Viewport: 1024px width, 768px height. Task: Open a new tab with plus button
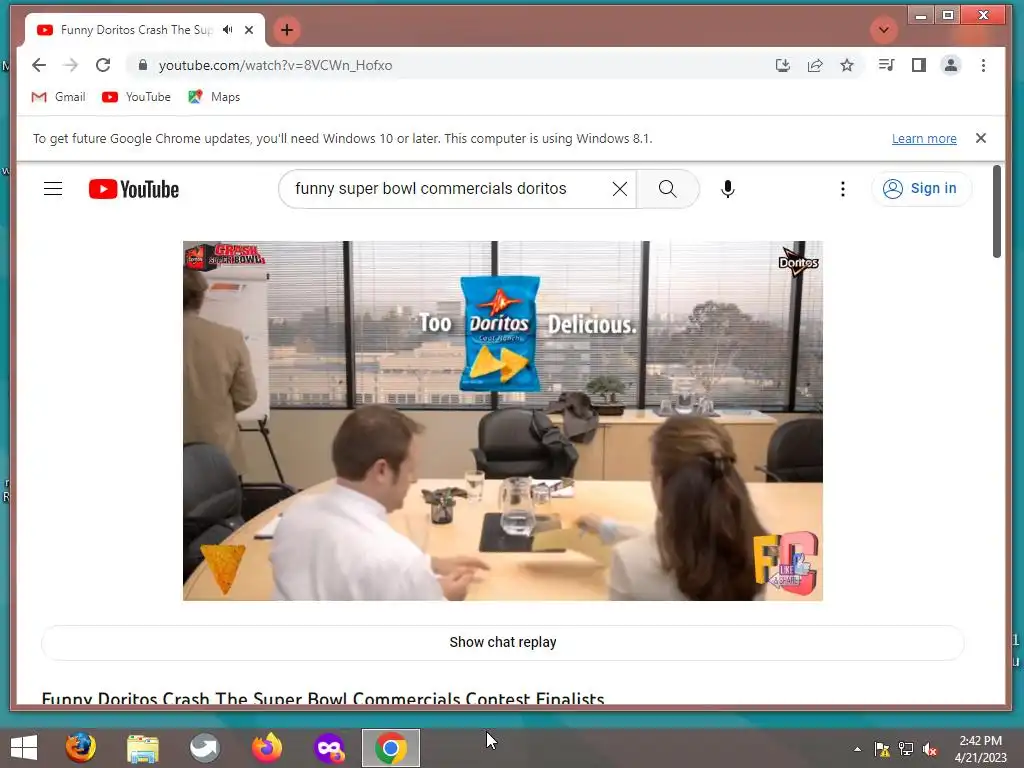pos(287,30)
